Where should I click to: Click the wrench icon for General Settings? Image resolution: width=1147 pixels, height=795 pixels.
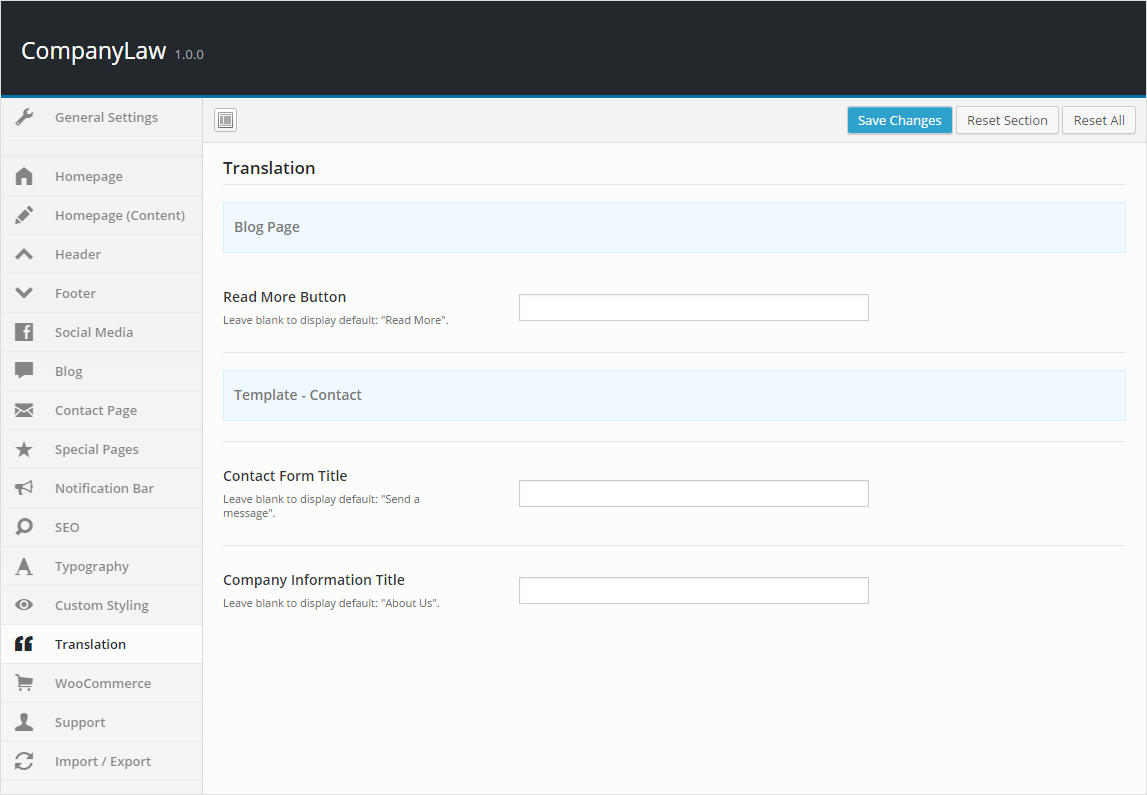(24, 117)
